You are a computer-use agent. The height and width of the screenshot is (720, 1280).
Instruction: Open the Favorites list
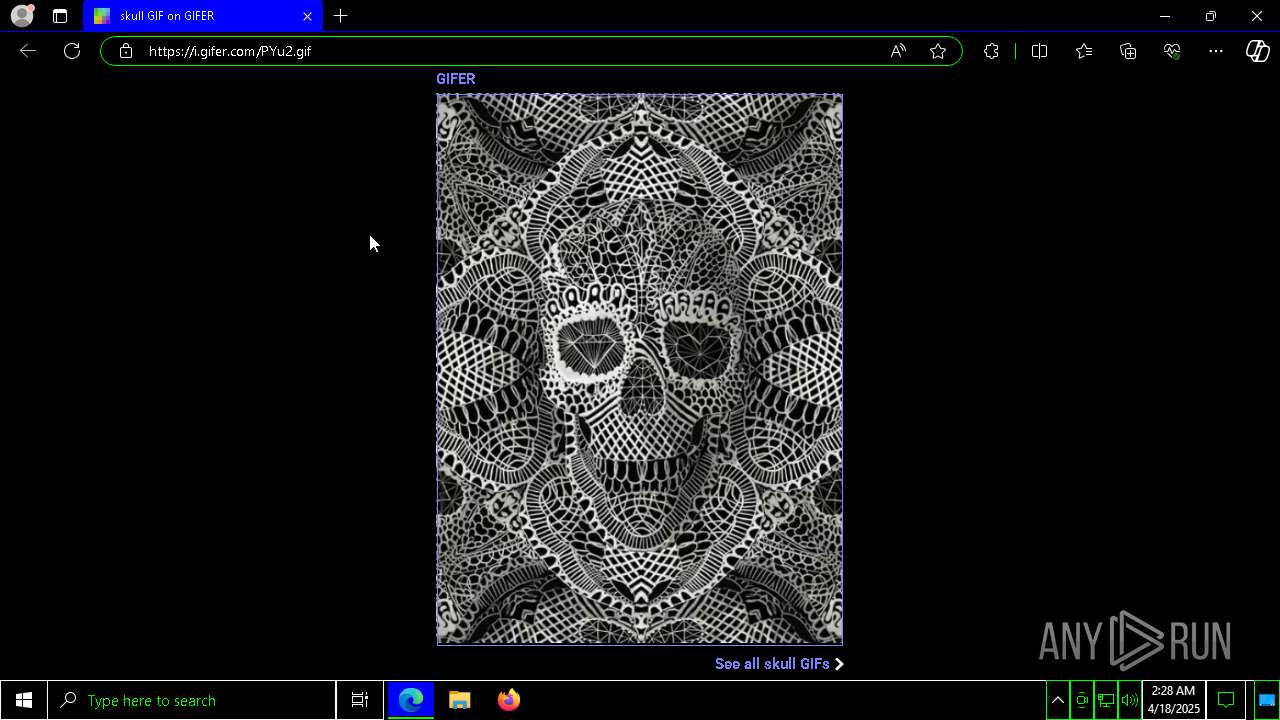click(1084, 51)
